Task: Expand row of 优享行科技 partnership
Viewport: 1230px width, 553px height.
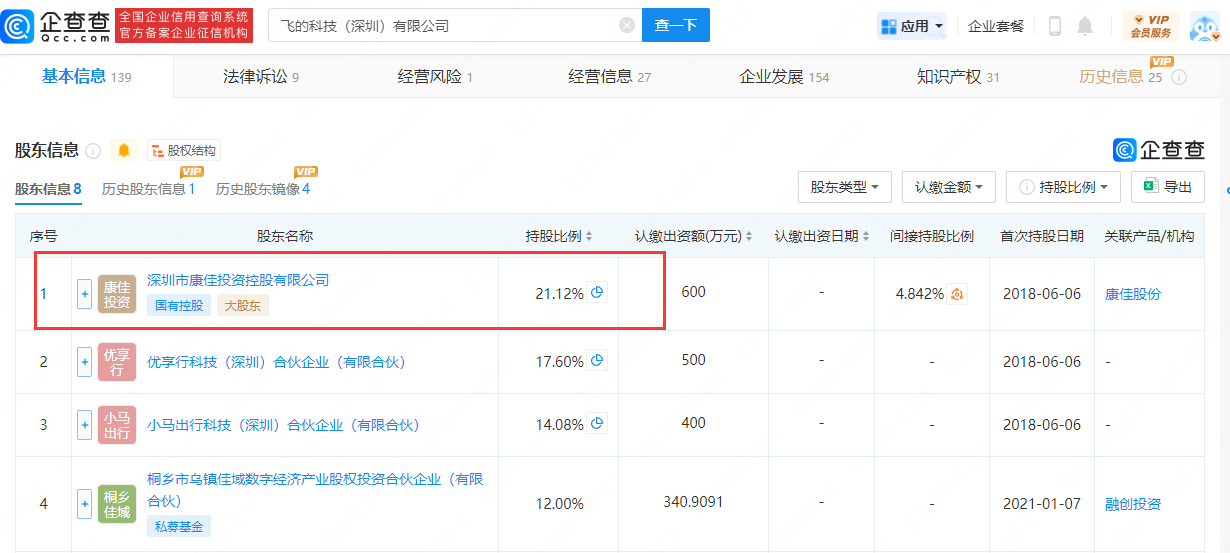Action: pos(84,362)
